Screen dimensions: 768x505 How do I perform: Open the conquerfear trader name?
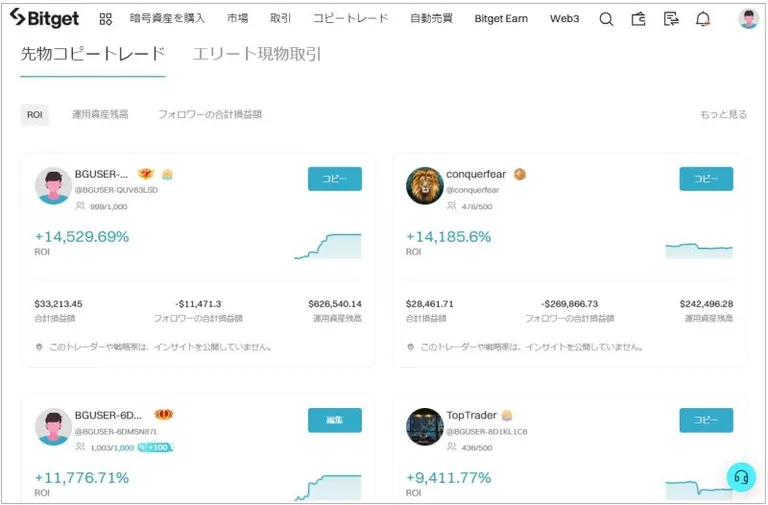point(476,174)
